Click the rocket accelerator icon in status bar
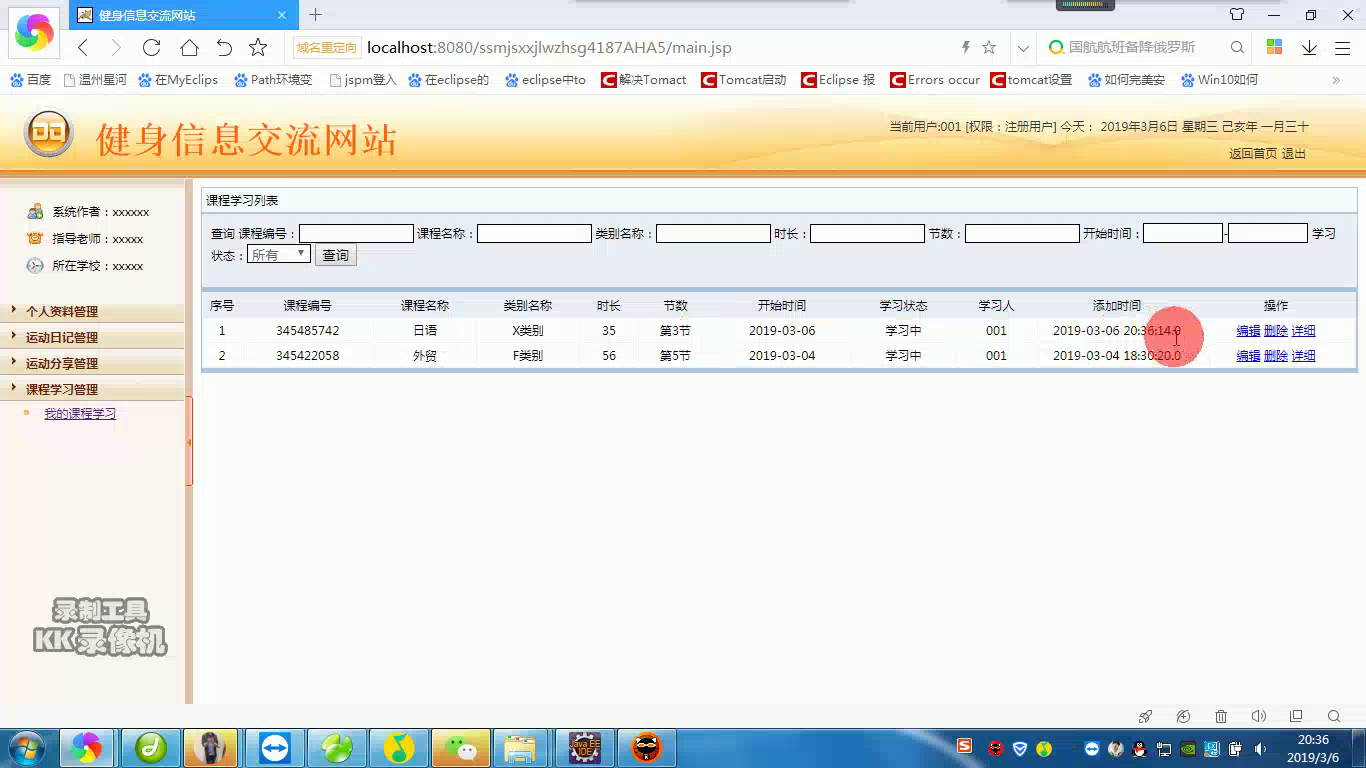 1145,716
